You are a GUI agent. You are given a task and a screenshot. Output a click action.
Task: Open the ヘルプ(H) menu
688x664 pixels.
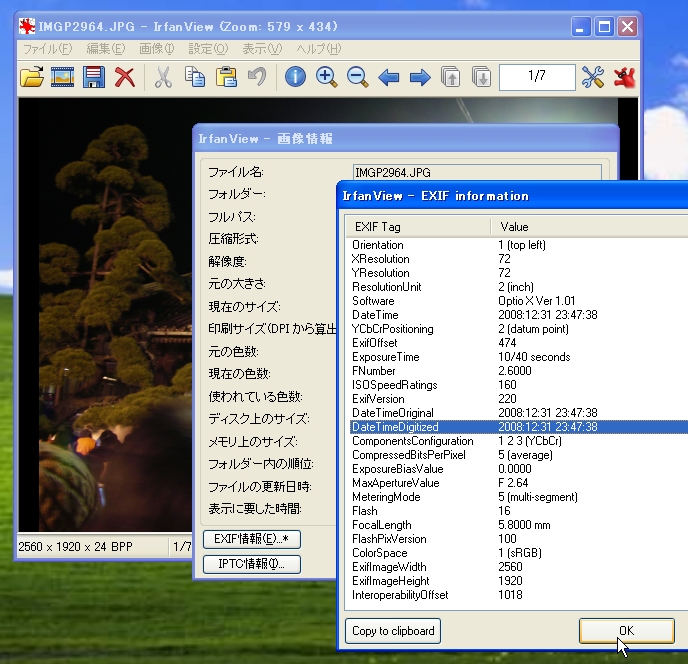click(x=319, y=49)
